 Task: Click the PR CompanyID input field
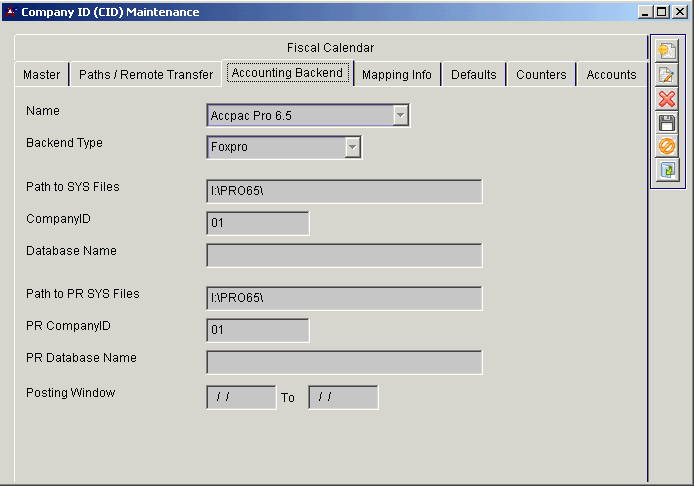(x=258, y=330)
